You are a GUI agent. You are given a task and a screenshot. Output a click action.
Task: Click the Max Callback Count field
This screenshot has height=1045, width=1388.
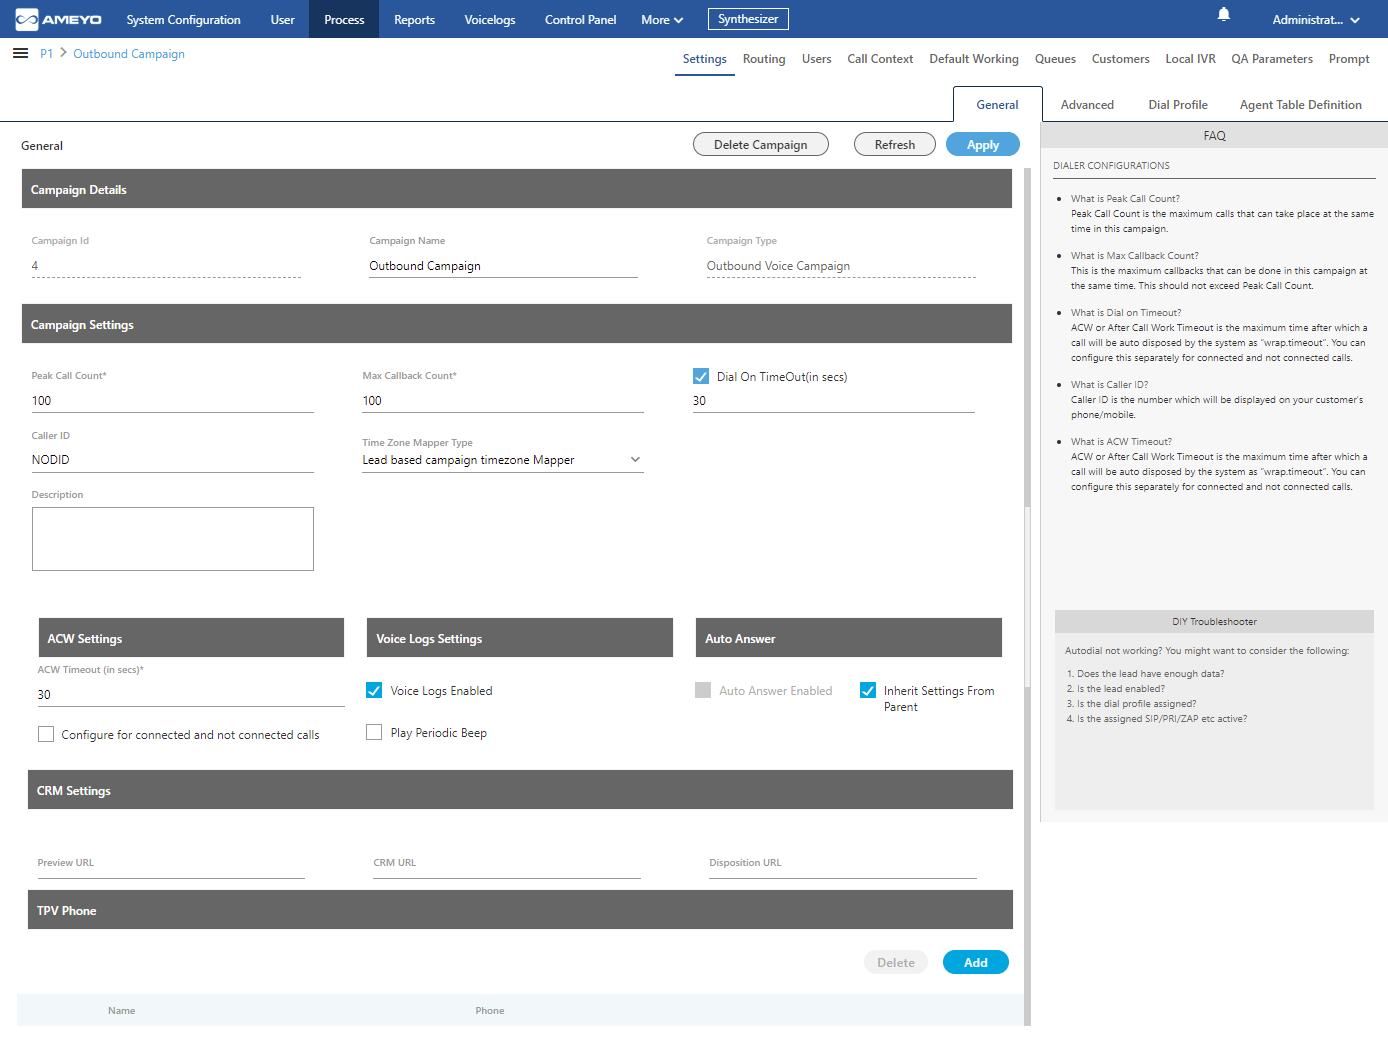pyautogui.click(x=502, y=401)
